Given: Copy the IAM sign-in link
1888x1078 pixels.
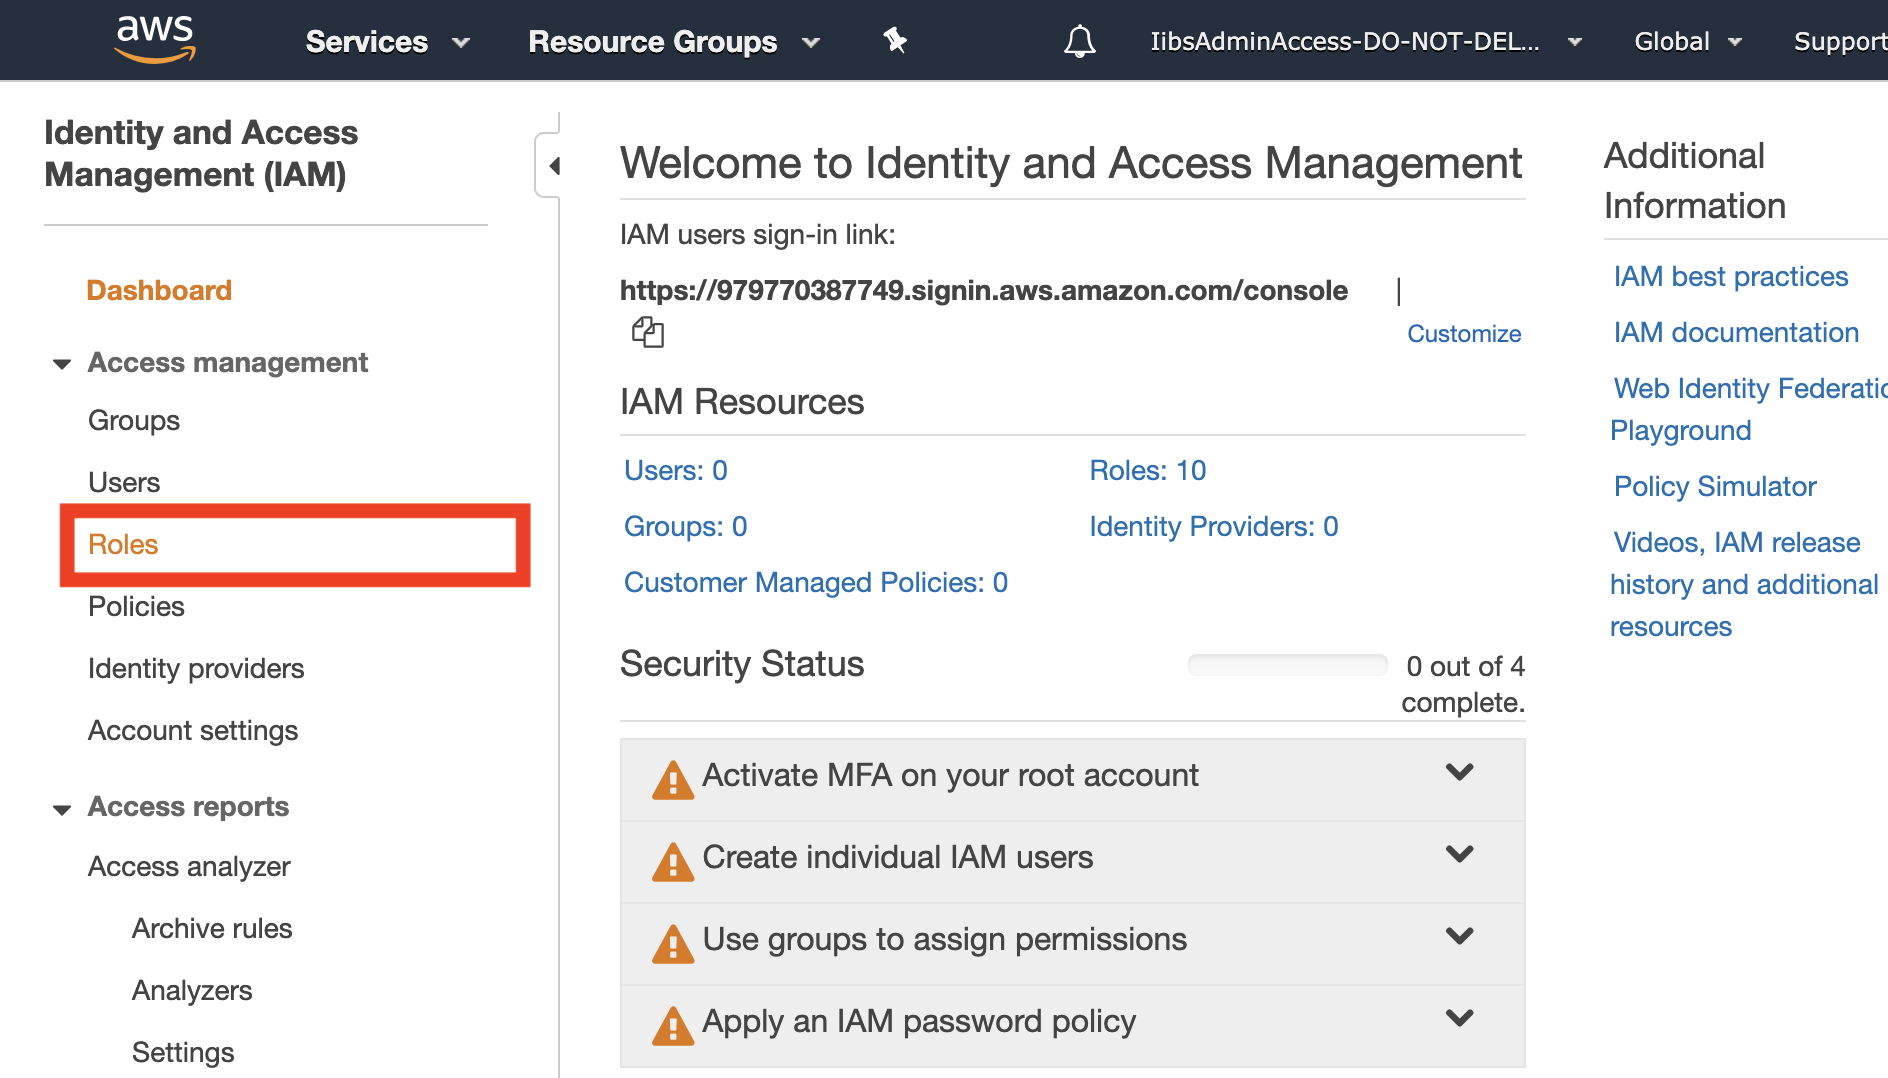Looking at the screenshot, I should (x=647, y=332).
